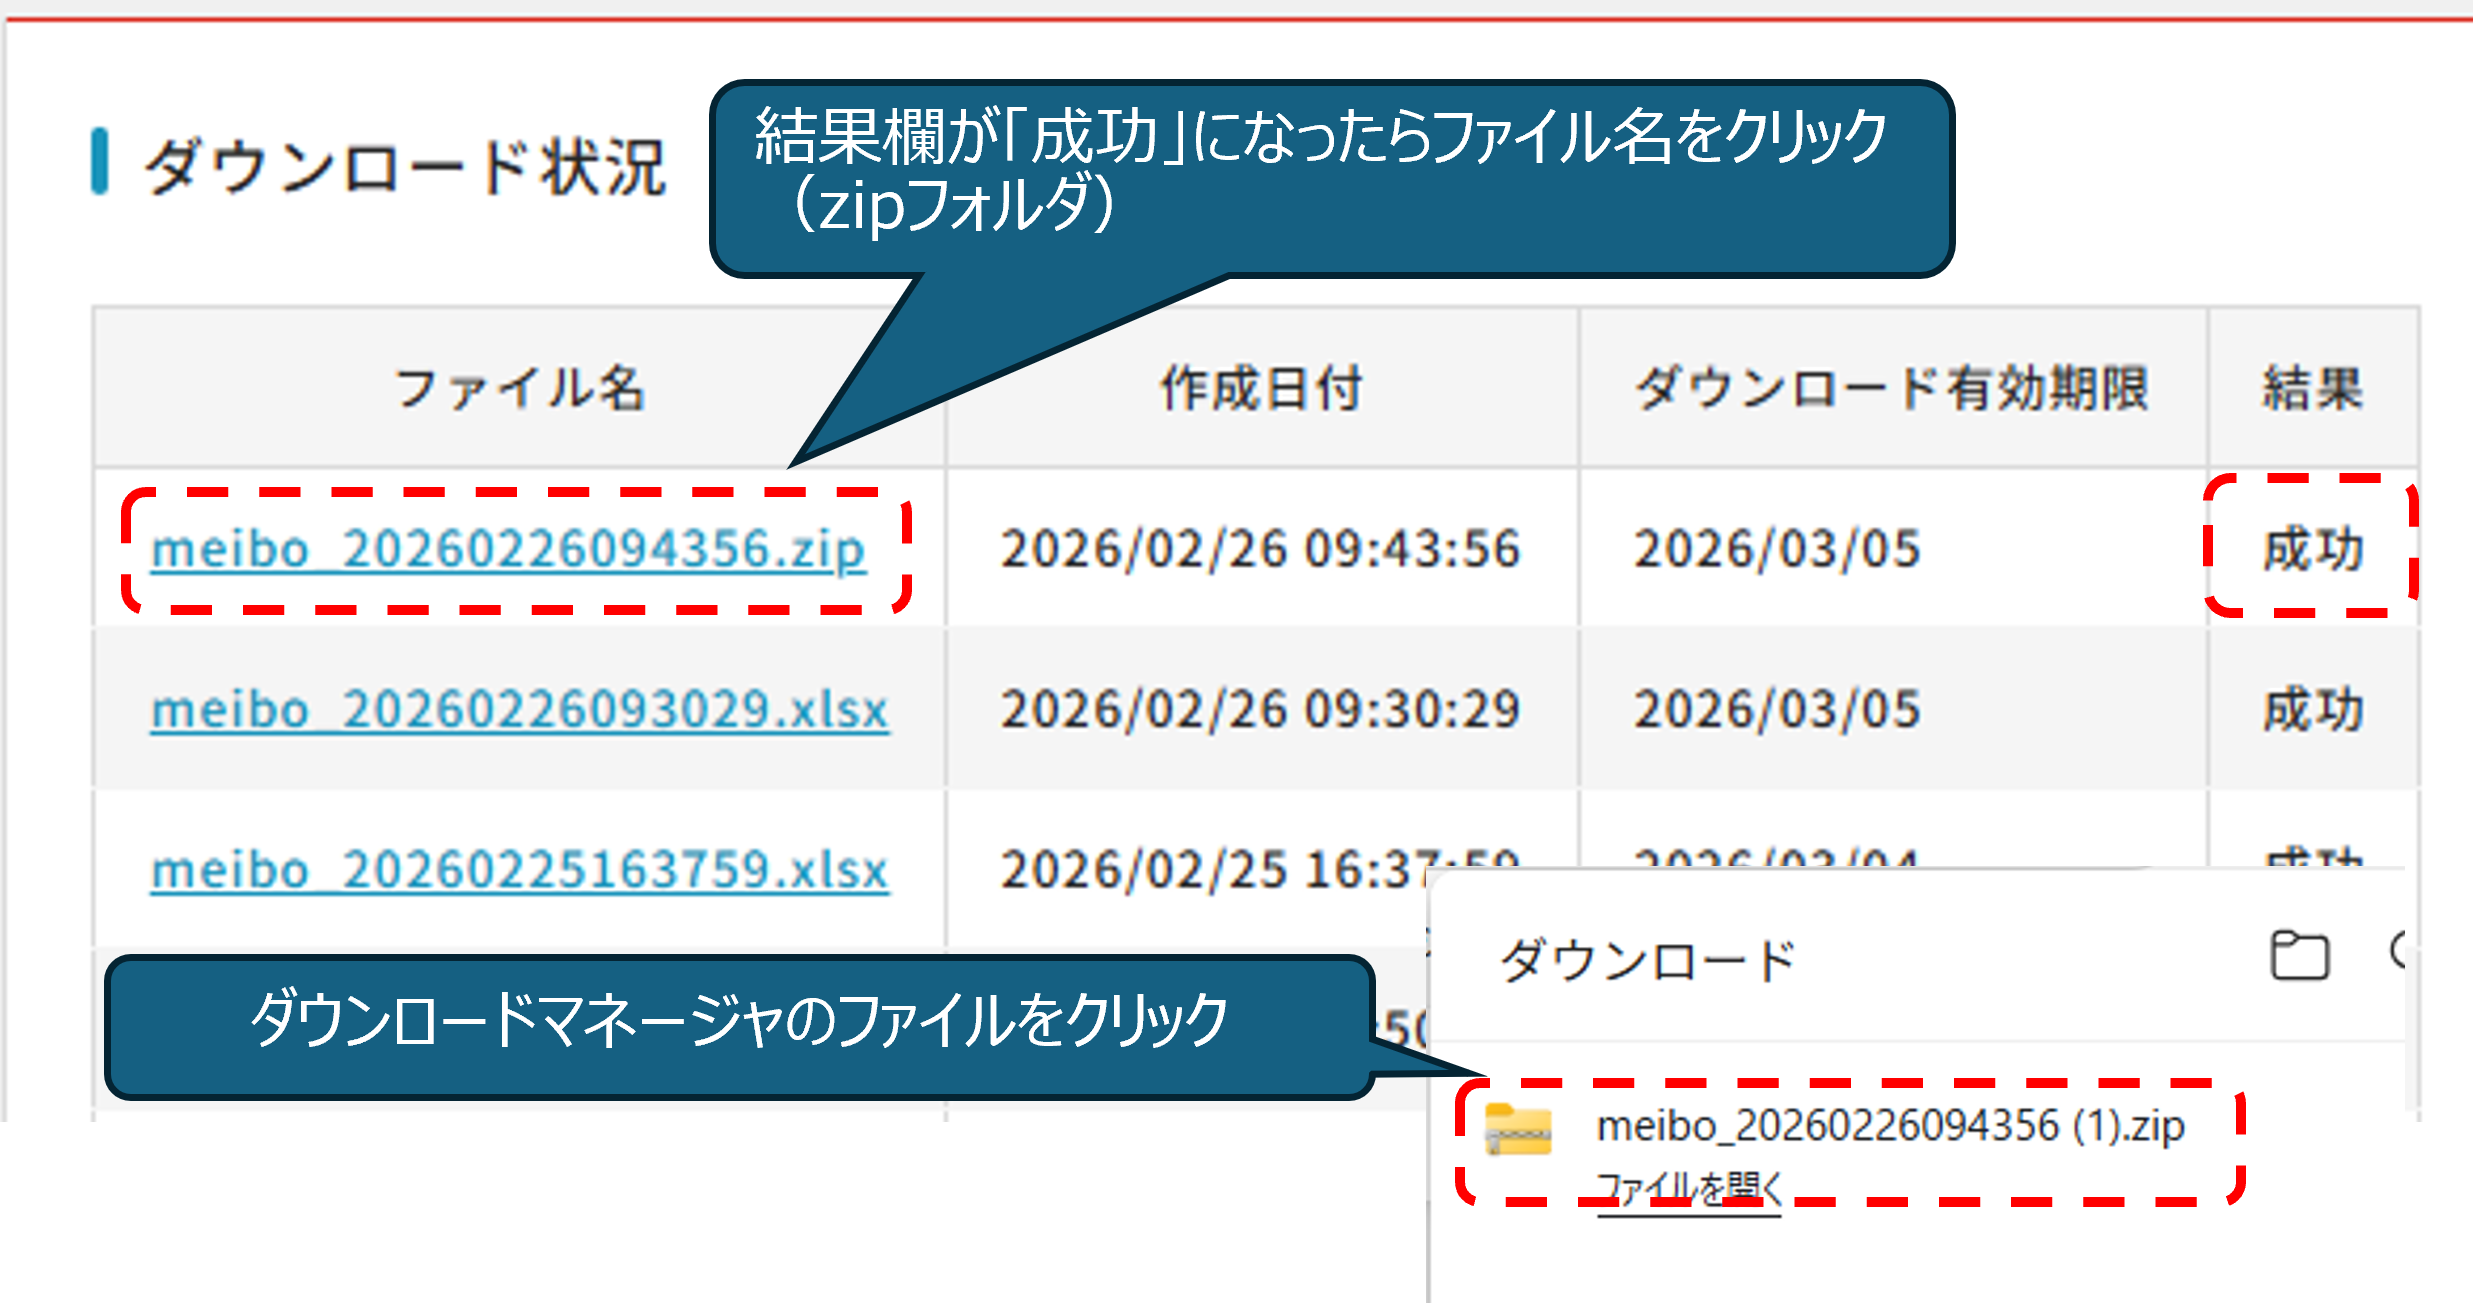The image size is (2473, 1303).
Task: Click the creation date 2026/02/26 09:30:29 cell
Action: tap(1261, 710)
